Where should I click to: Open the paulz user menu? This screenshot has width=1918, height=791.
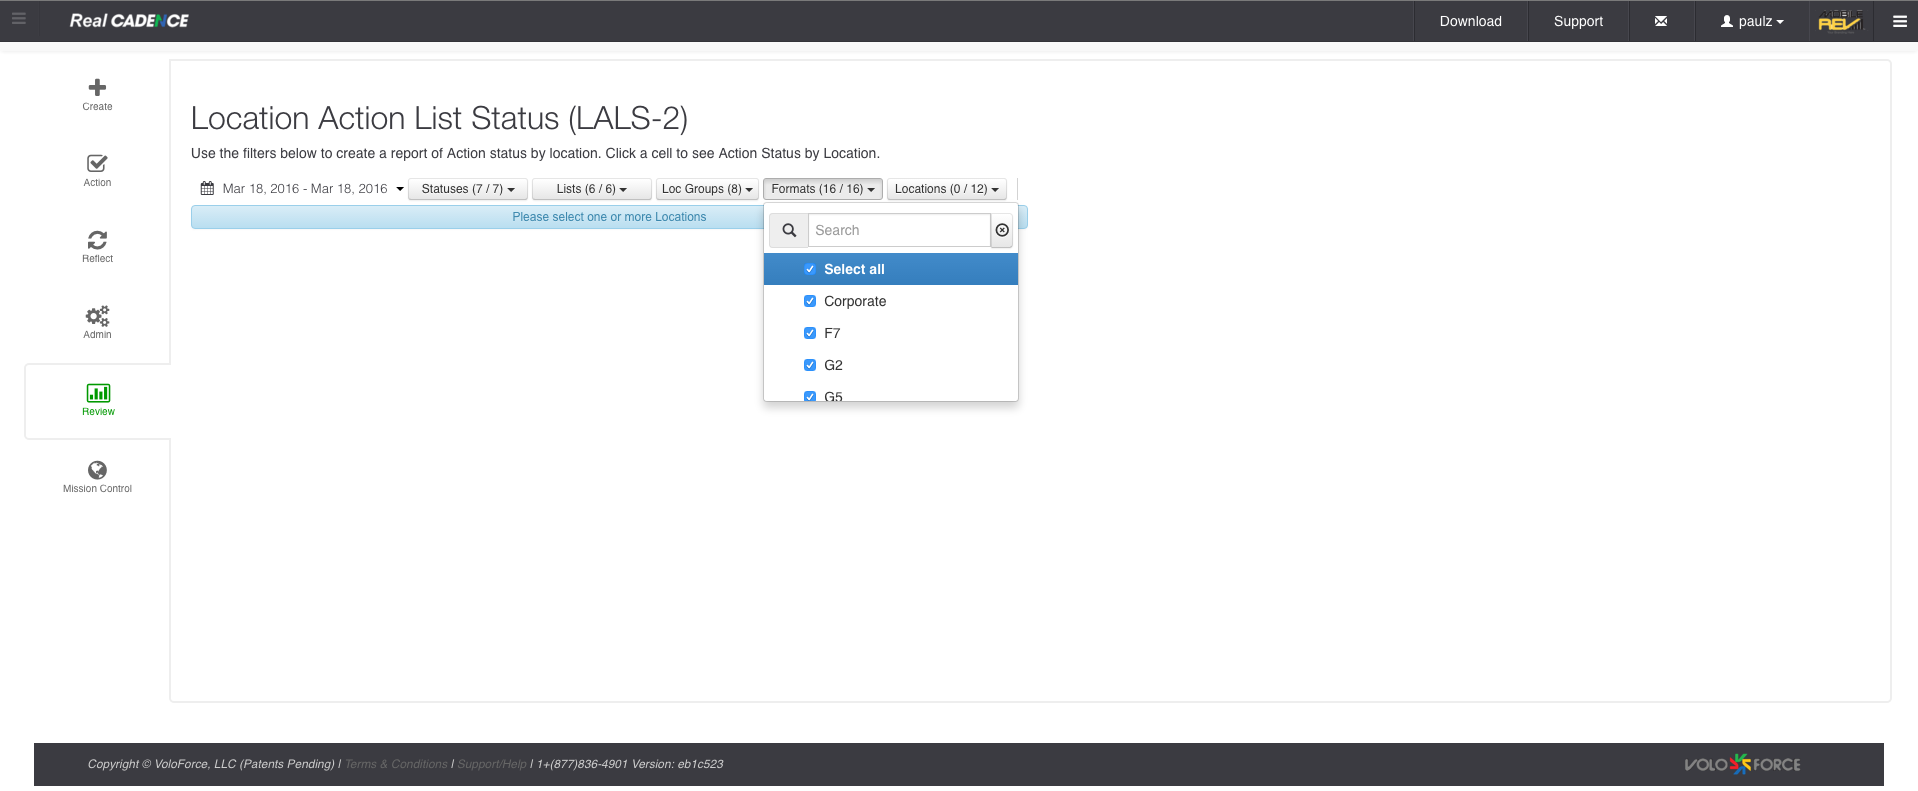[x=1752, y=21]
